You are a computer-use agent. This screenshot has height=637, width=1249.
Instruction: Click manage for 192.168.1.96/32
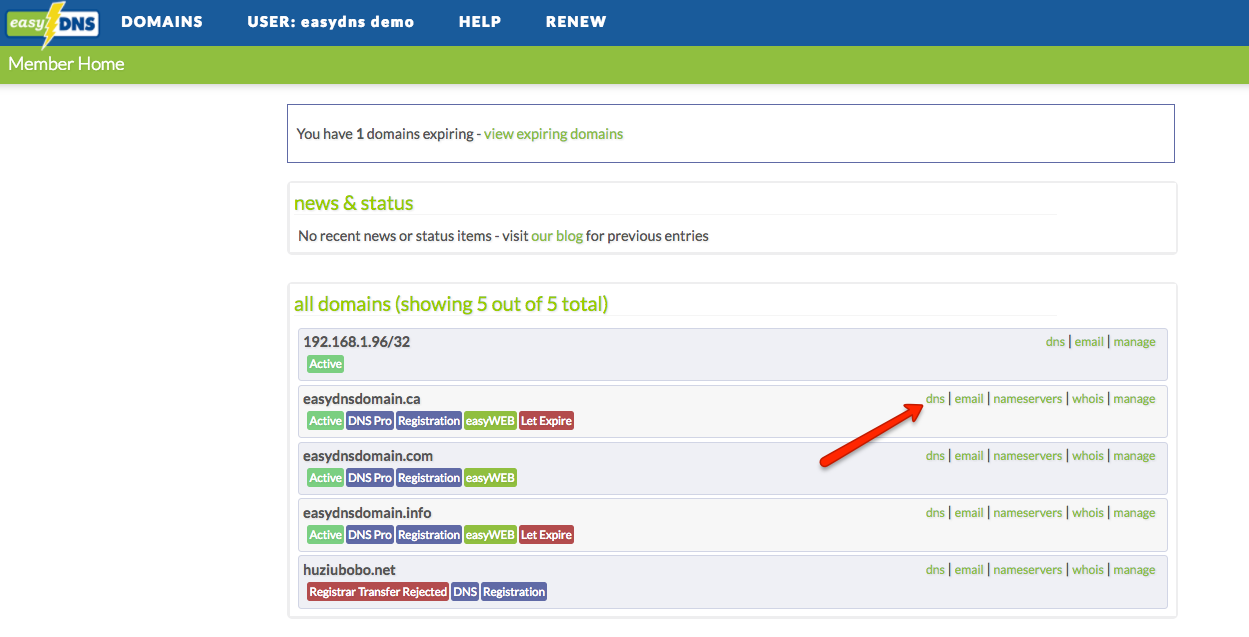(1134, 342)
